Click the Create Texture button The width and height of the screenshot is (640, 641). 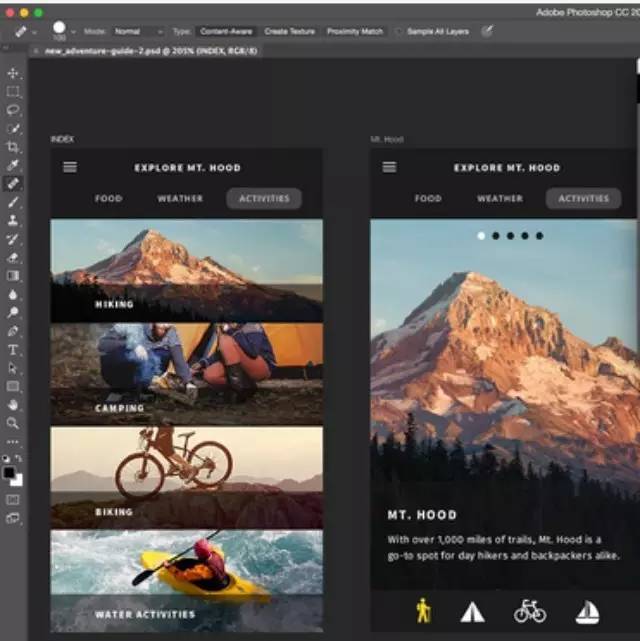point(288,32)
